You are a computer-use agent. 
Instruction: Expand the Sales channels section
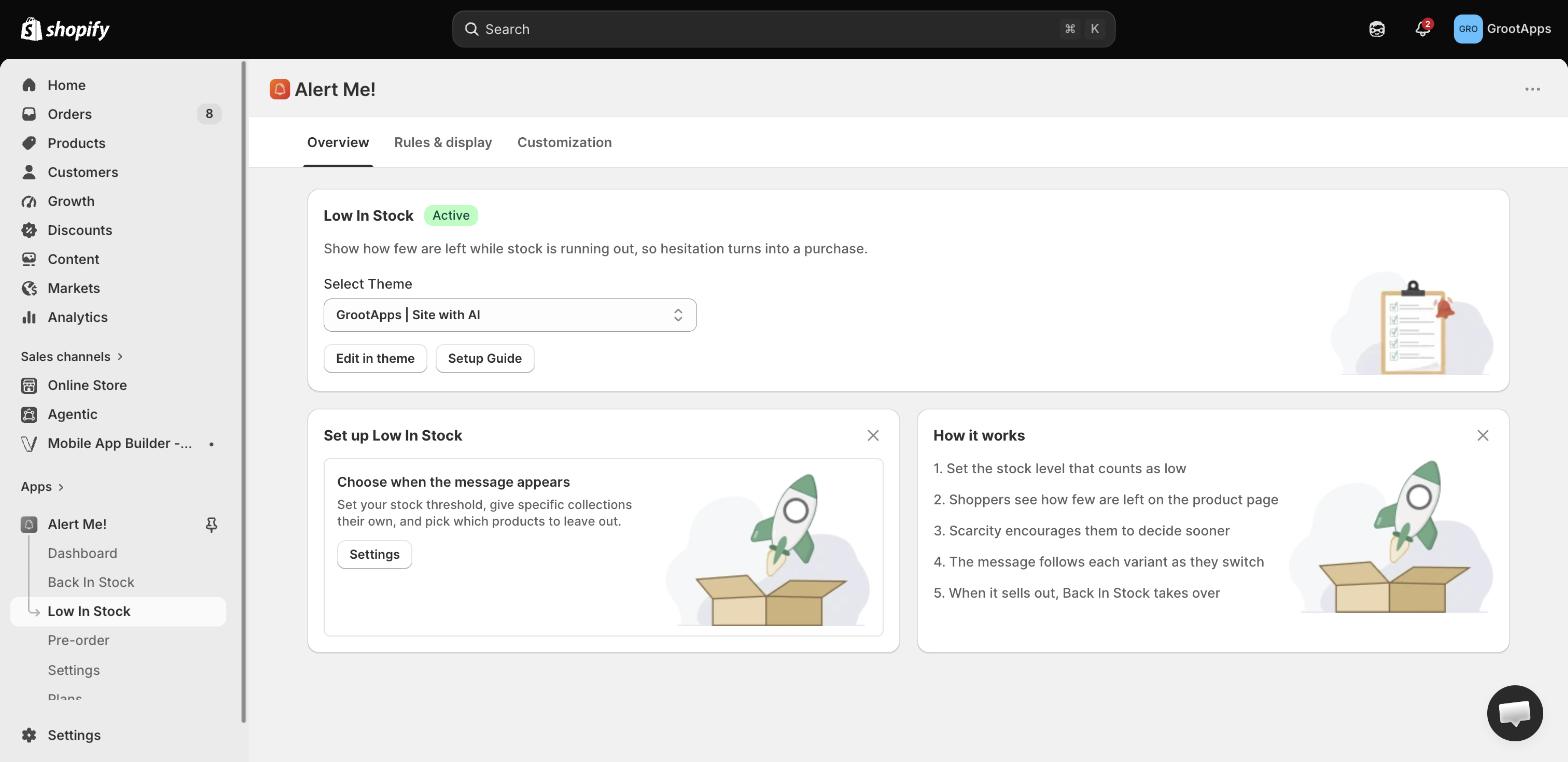[72, 356]
